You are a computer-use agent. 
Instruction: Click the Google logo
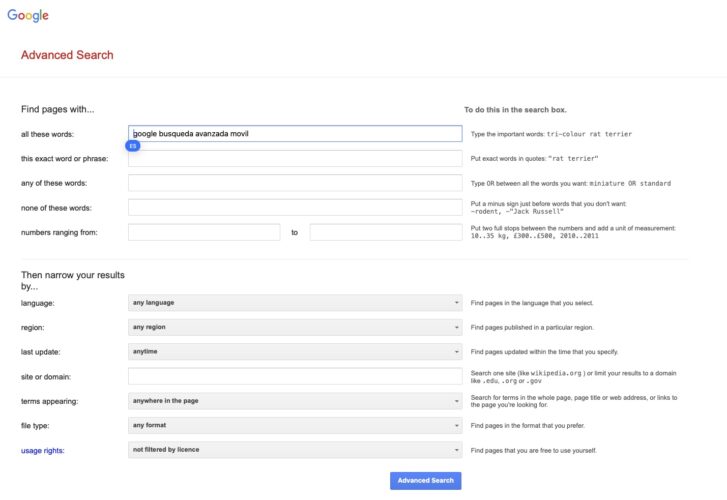pyautogui.click(x=28, y=16)
